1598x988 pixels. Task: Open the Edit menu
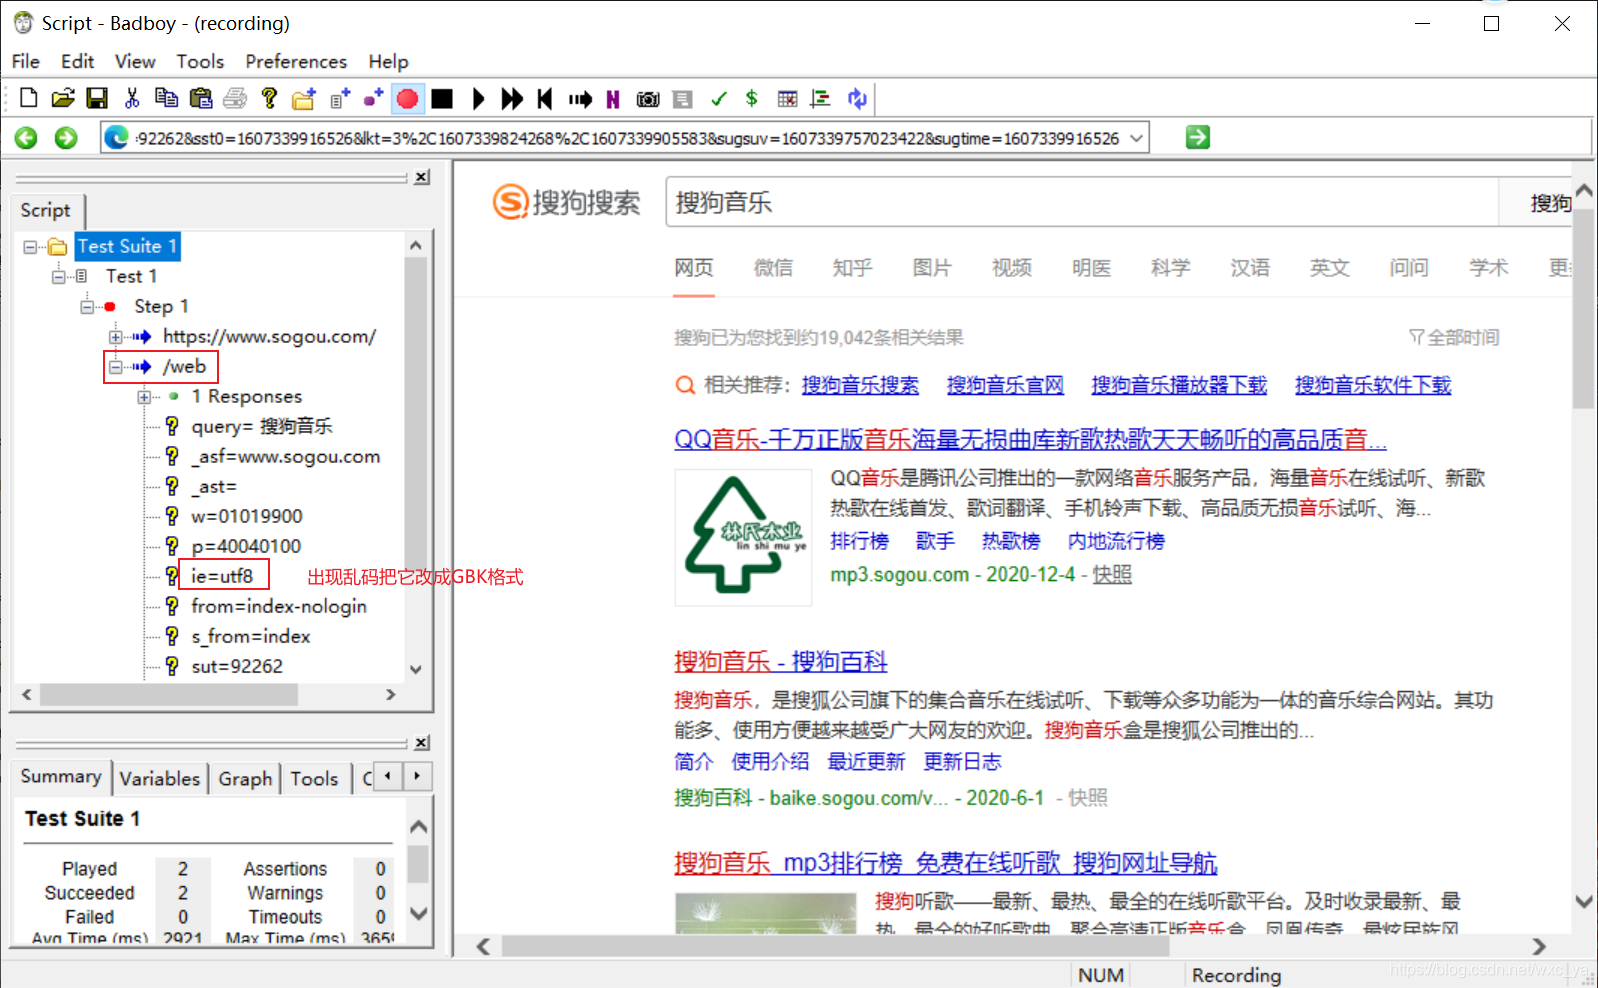click(x=77, y=61)
